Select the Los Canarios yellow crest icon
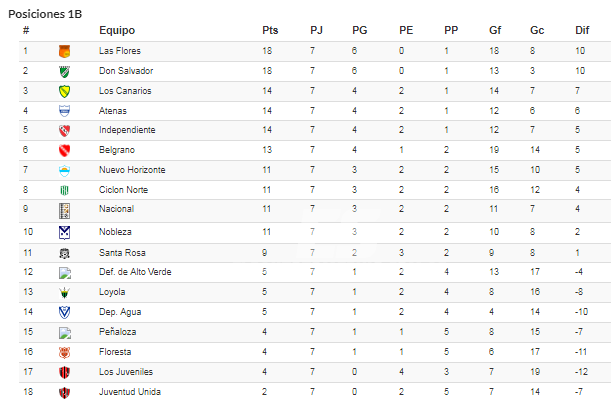 click(x=64, y=92)
